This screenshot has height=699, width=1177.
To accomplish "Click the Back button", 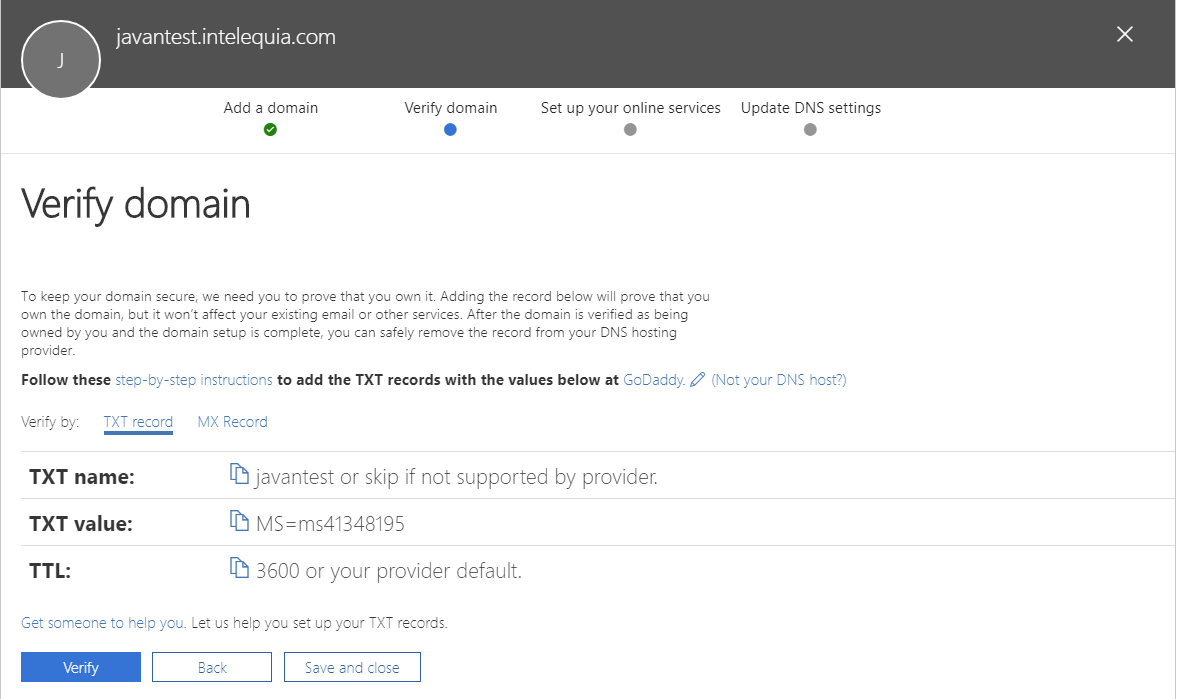I will click(x=211, y=667).
